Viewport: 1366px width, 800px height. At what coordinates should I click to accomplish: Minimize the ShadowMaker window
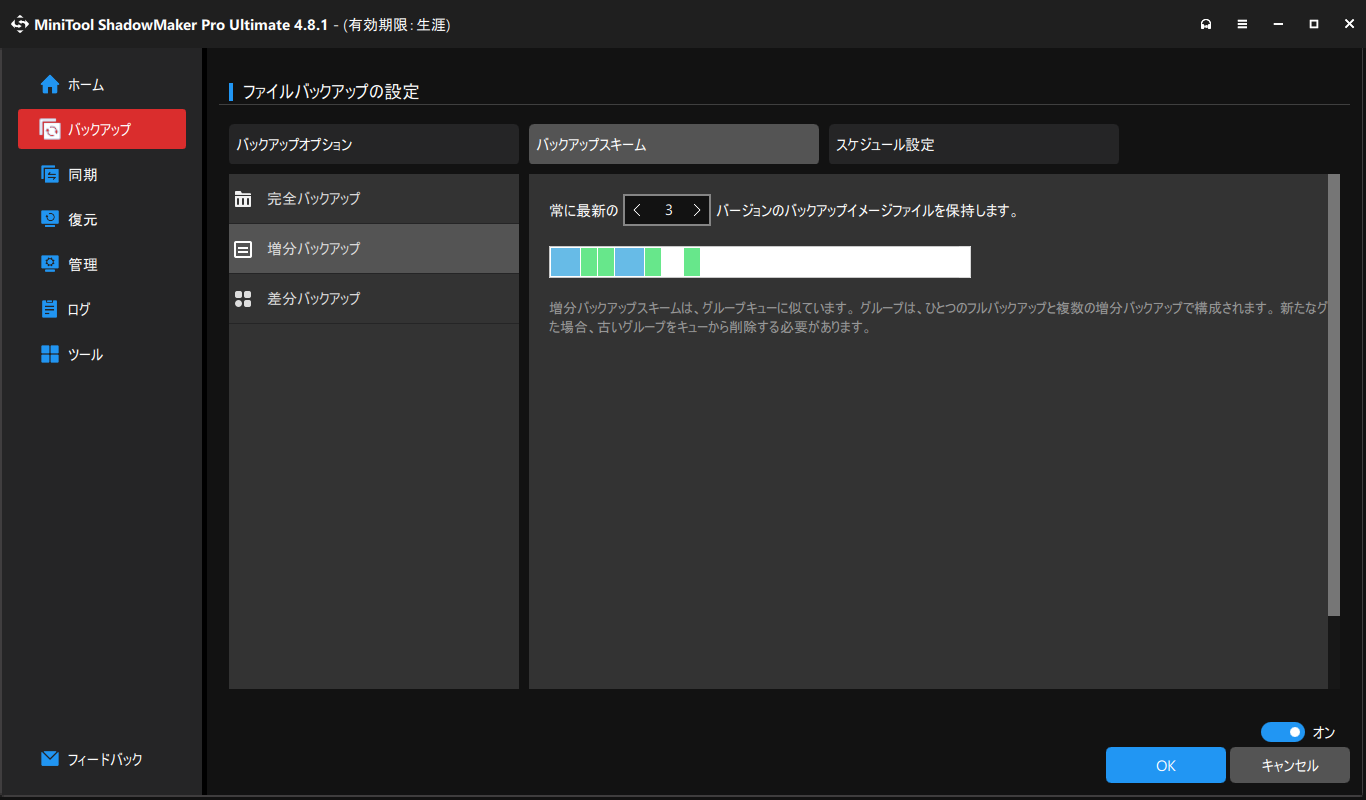coord(1278,24)
